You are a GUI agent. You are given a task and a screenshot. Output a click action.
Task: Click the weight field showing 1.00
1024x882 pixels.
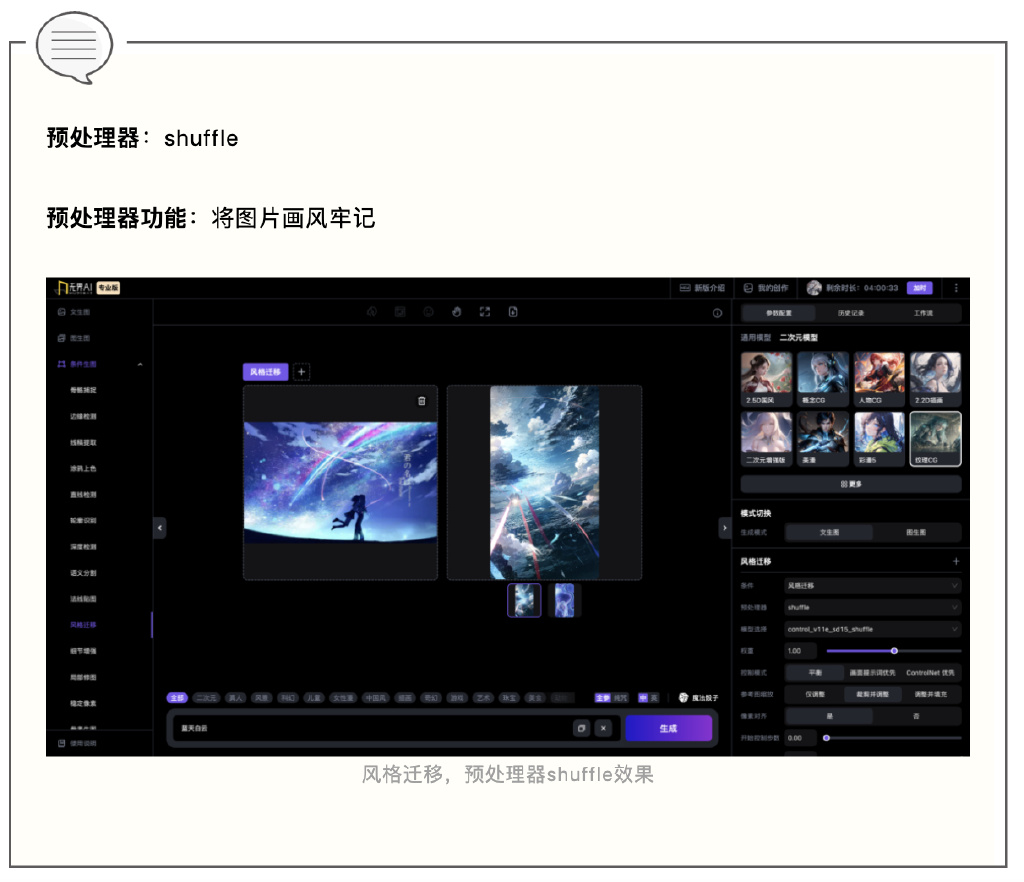click(801, 651)
